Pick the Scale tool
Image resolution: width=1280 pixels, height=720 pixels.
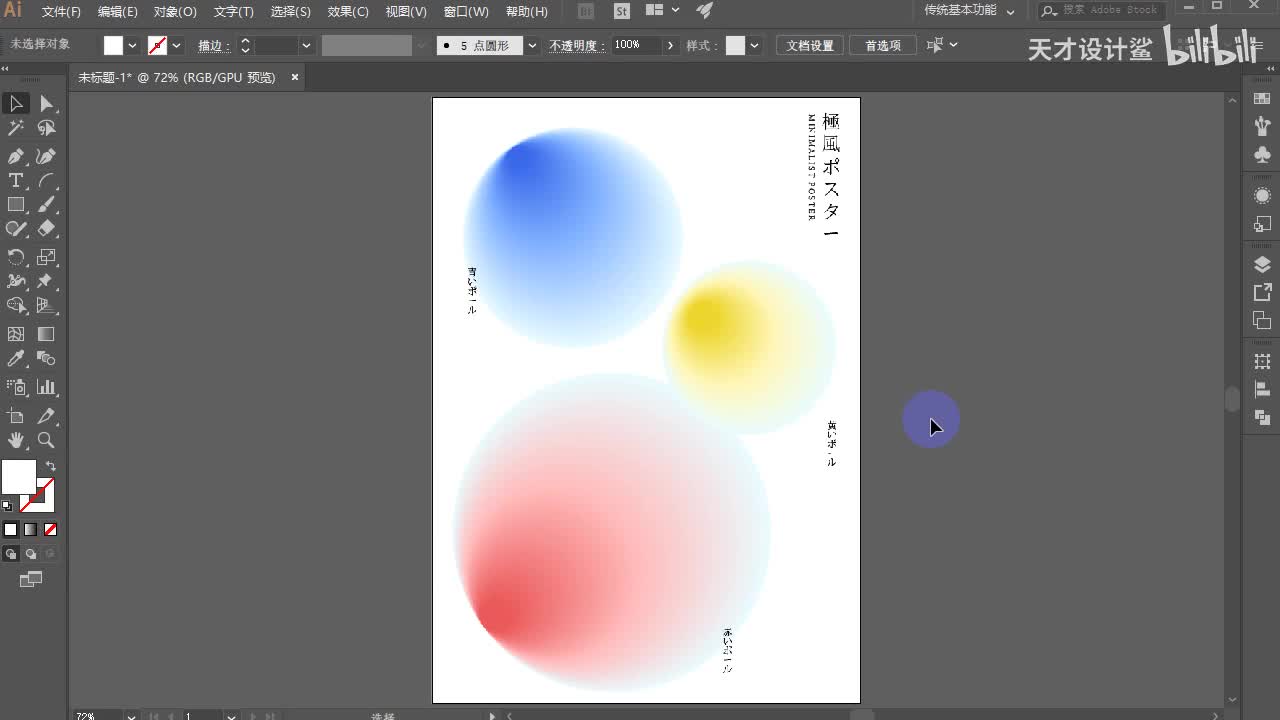[x=46, y=257]
